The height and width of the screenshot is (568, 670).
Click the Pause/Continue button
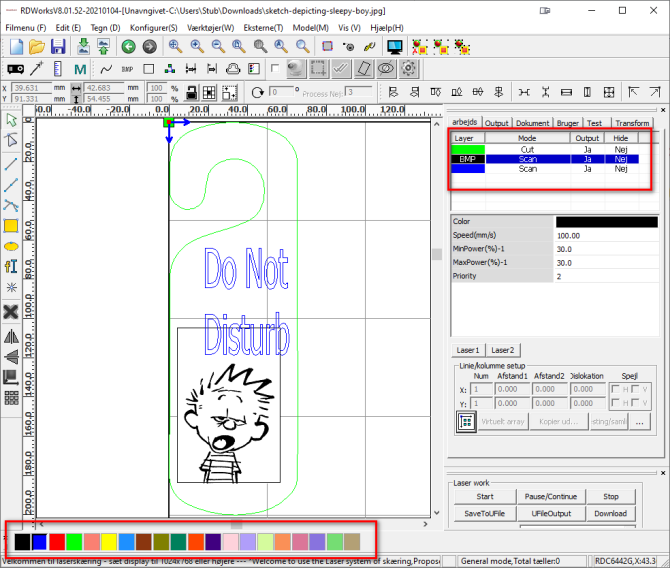(x=551, y=497)
